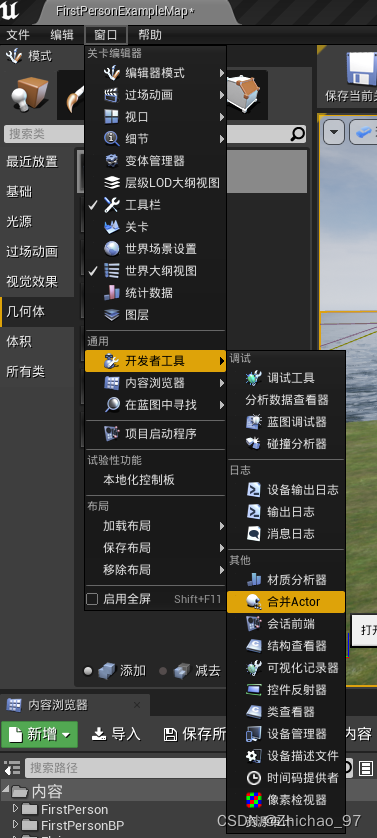Viewport: 377px width, 838px height.
Task: Enable the 启用全屏 checkbox
Action: tap(93, 599)
